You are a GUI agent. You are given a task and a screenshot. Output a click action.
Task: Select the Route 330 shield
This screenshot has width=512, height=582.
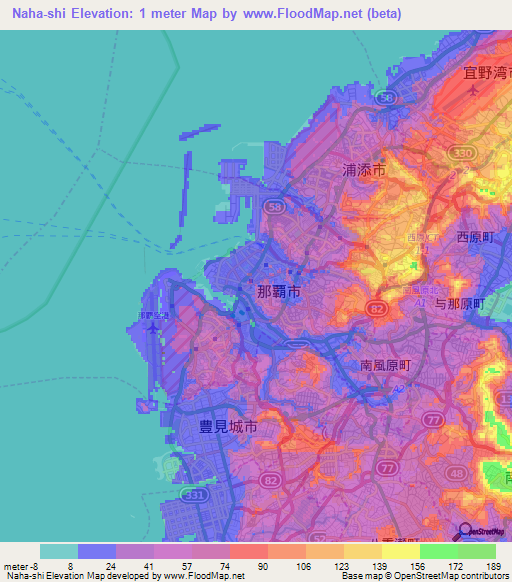point(462,153)
